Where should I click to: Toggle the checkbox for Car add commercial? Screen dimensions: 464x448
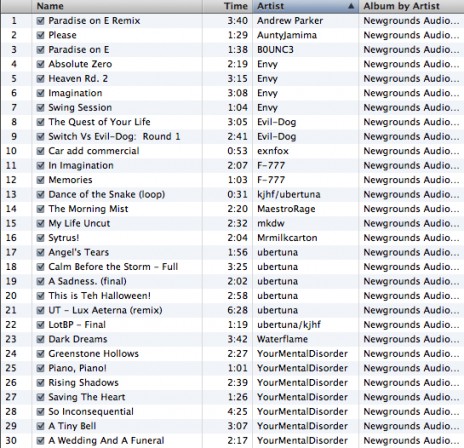(x=40, y=151)
